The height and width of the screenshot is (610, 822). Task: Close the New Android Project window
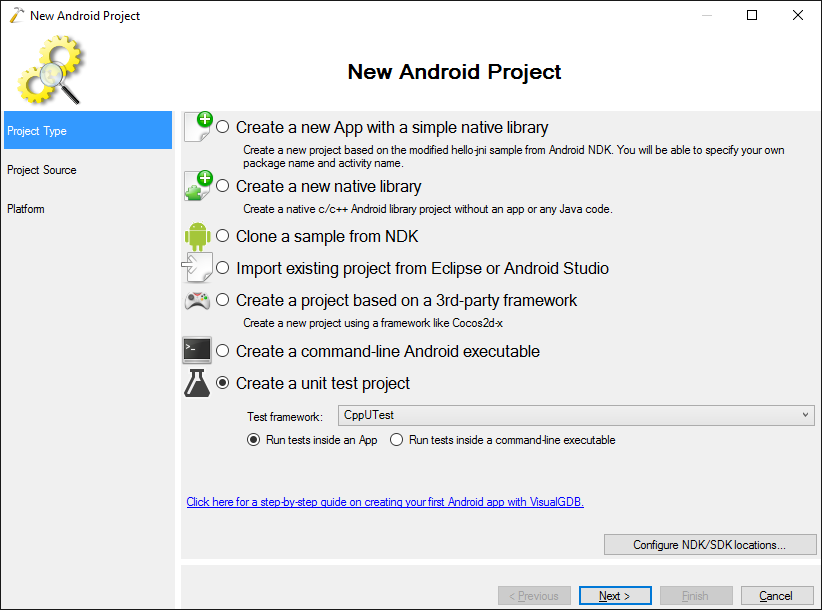(x=798, y=15)
